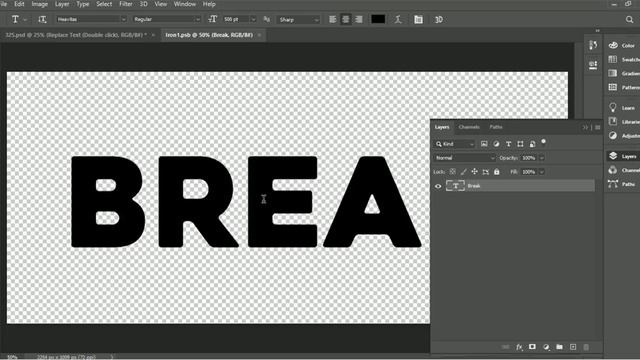The height and width of the screenshot is (360, 640).
Task: Open the search magnifier icon
Action: tap(629, 19)
